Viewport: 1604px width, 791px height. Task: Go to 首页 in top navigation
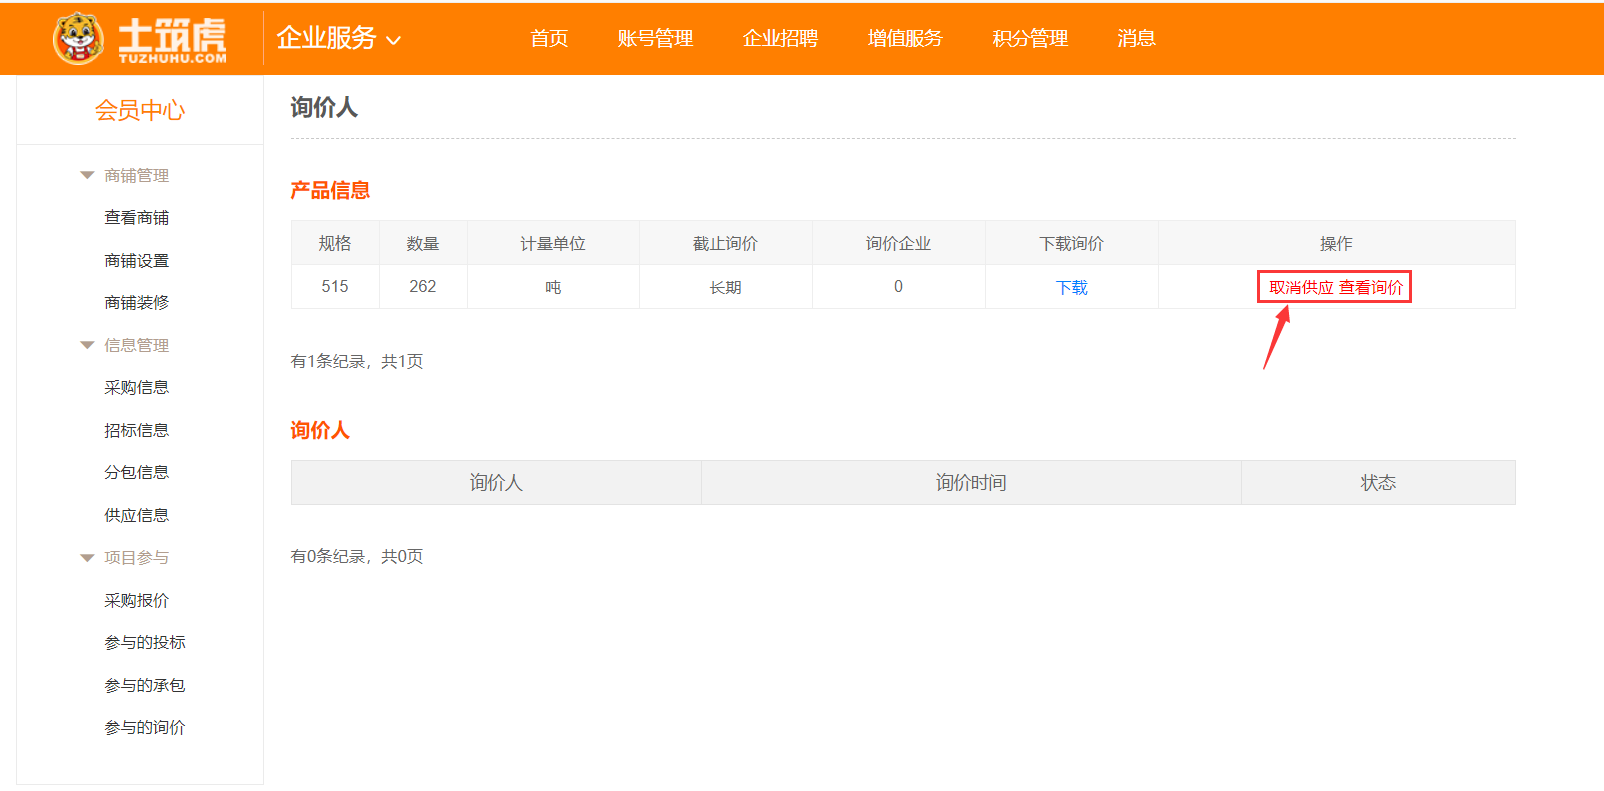coord(549,39)
